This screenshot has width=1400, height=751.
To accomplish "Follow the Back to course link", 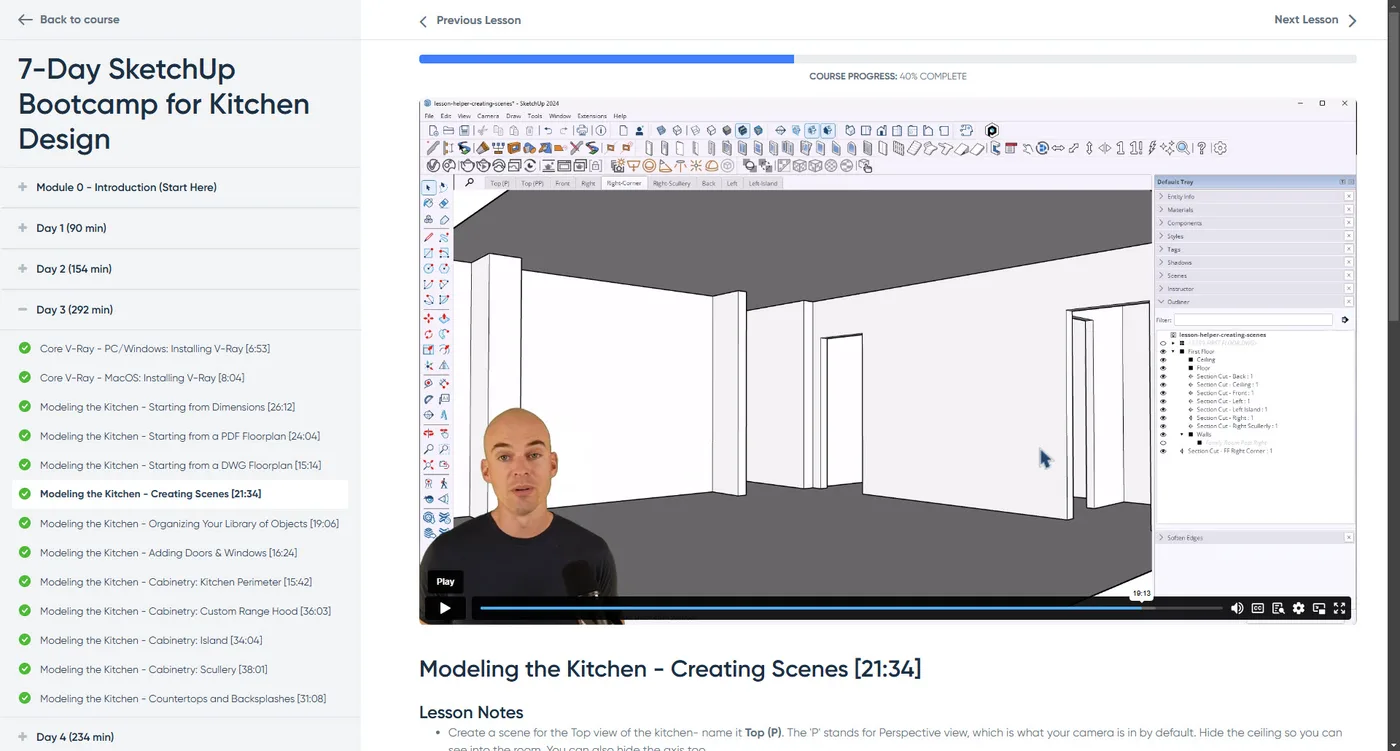I will (x=68, y=19).
